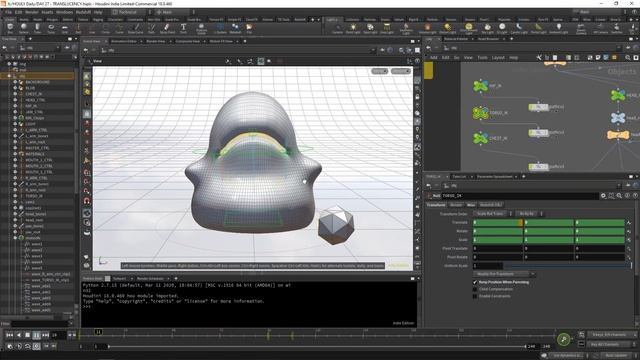The image size is (640, 360).
Task: Select the CHEST_JK node in network view
Action: point(481,138)
